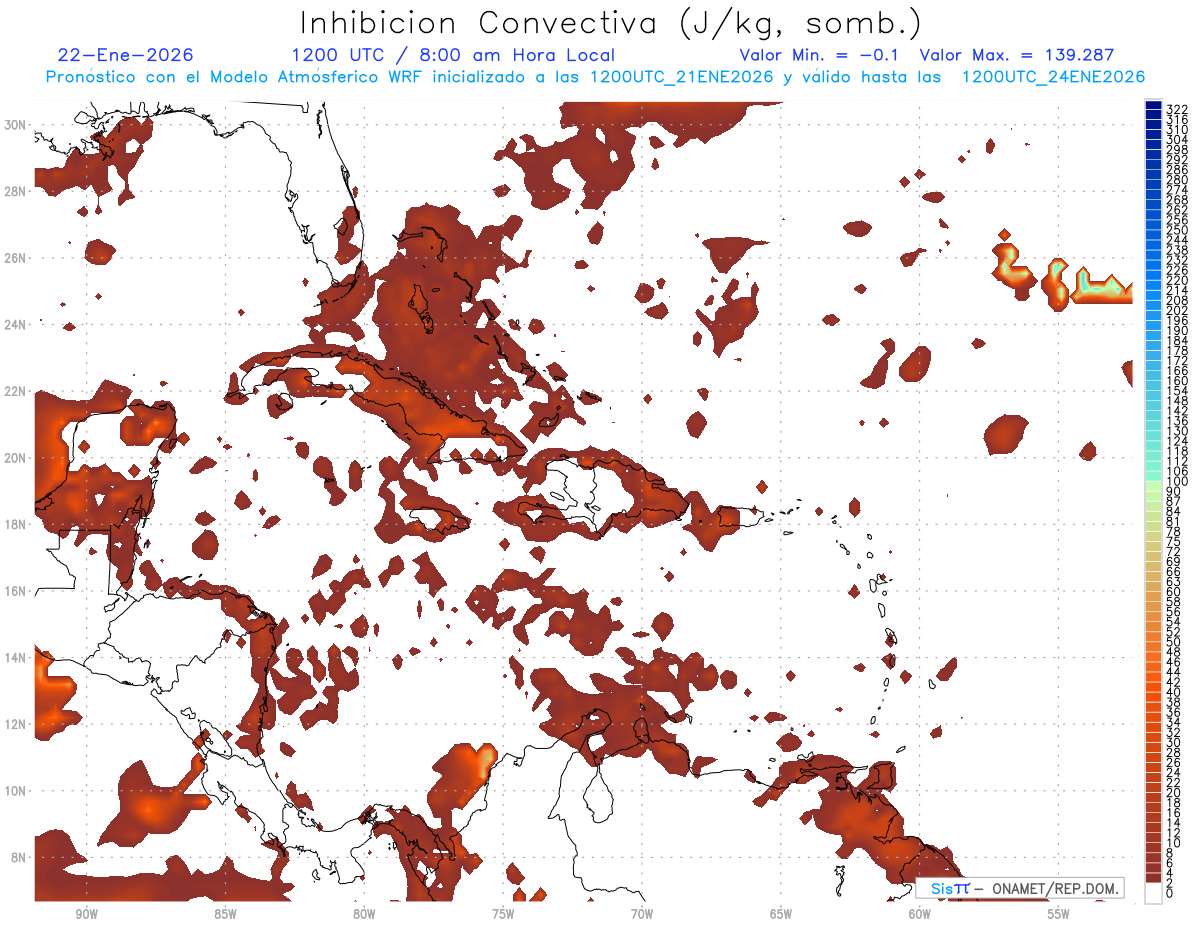The image size is (1200, 927).
Task: Click the "Valor Max. = 139.287" text
Action: (1017, 55)
